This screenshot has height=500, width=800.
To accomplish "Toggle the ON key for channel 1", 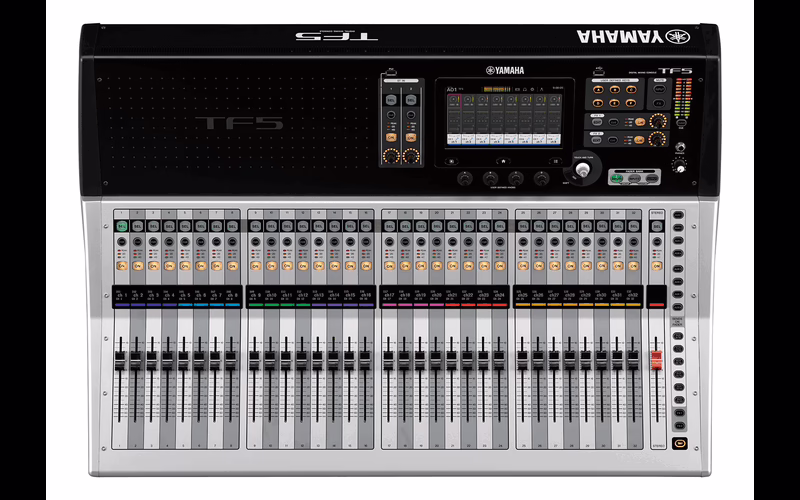I will (x=121, y=266).
